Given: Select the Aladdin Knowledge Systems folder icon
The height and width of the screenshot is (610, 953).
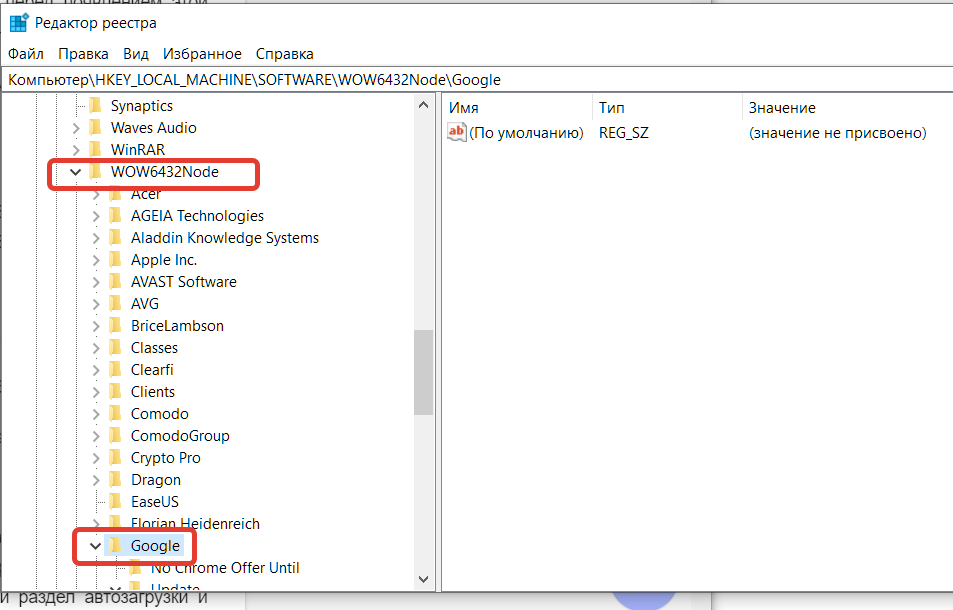Looking at the screenshot, I should [115, 238].
